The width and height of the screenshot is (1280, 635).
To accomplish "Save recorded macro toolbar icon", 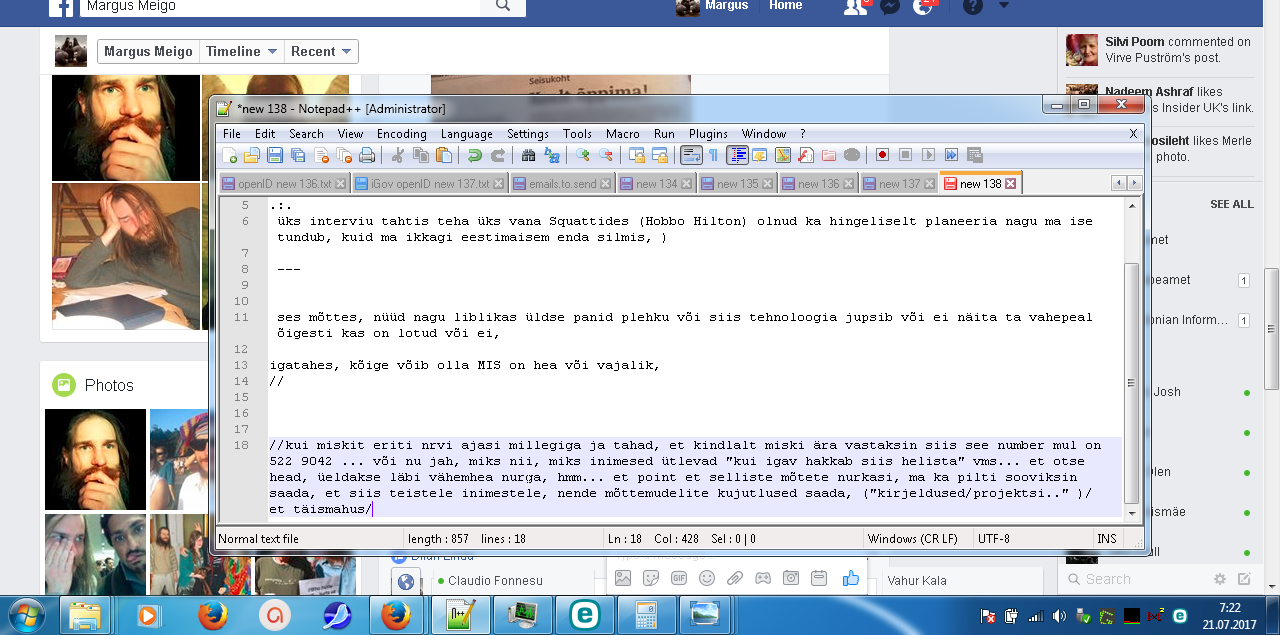I will [974, 155].
